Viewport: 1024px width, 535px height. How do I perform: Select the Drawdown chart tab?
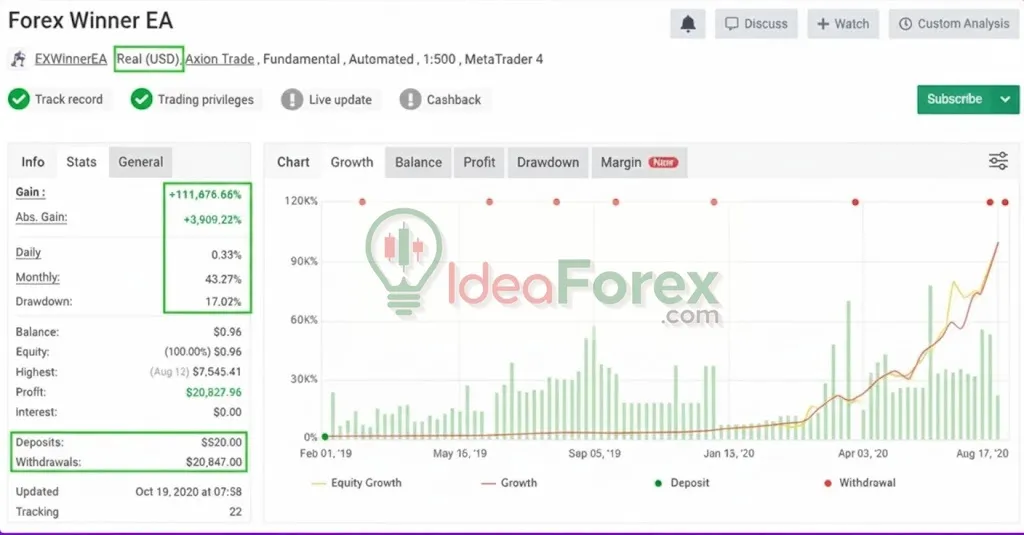point(547,162)
